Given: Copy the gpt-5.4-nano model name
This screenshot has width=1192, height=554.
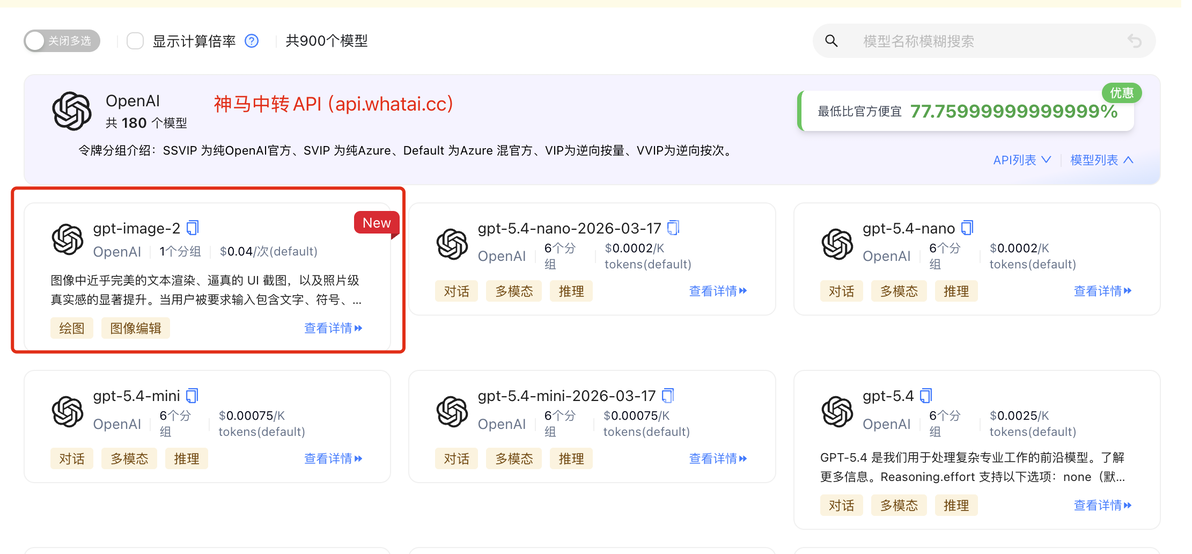Looking at the screenshot, I should (x=967, y=227).
